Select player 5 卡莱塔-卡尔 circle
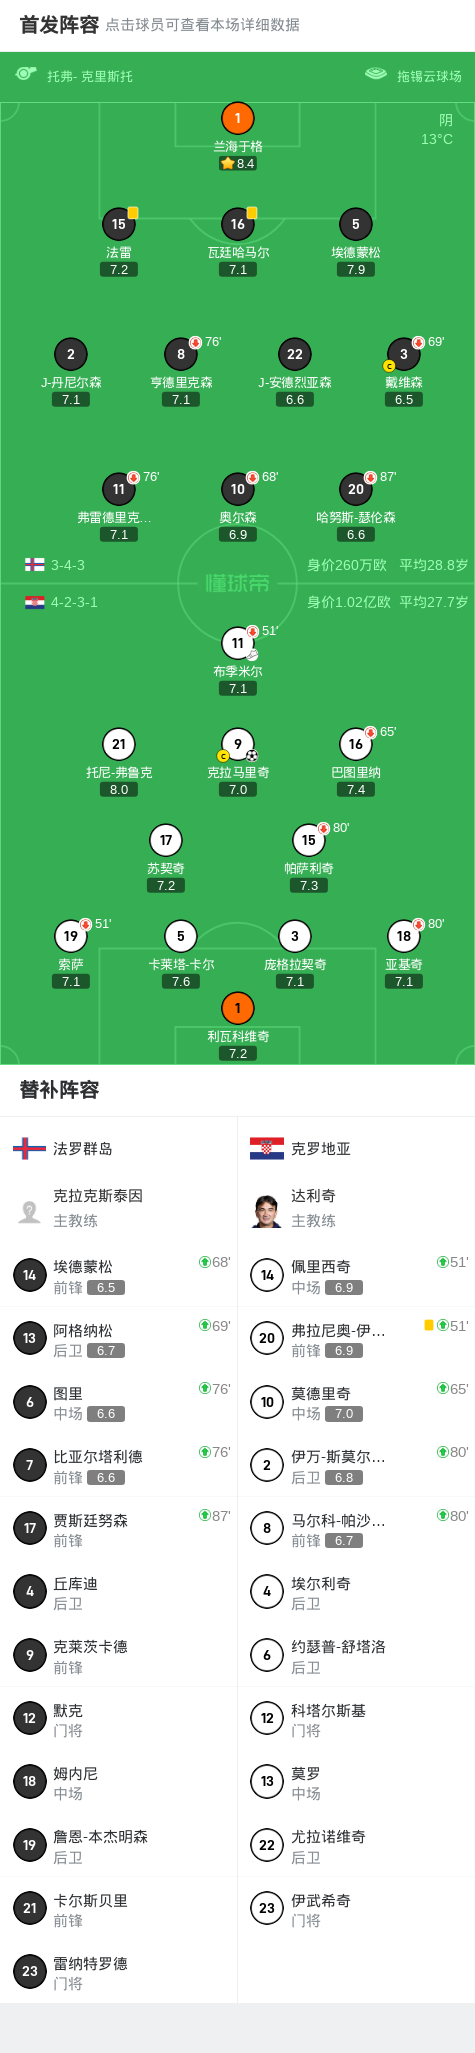475x2053 pixels. tap(181, 936)
